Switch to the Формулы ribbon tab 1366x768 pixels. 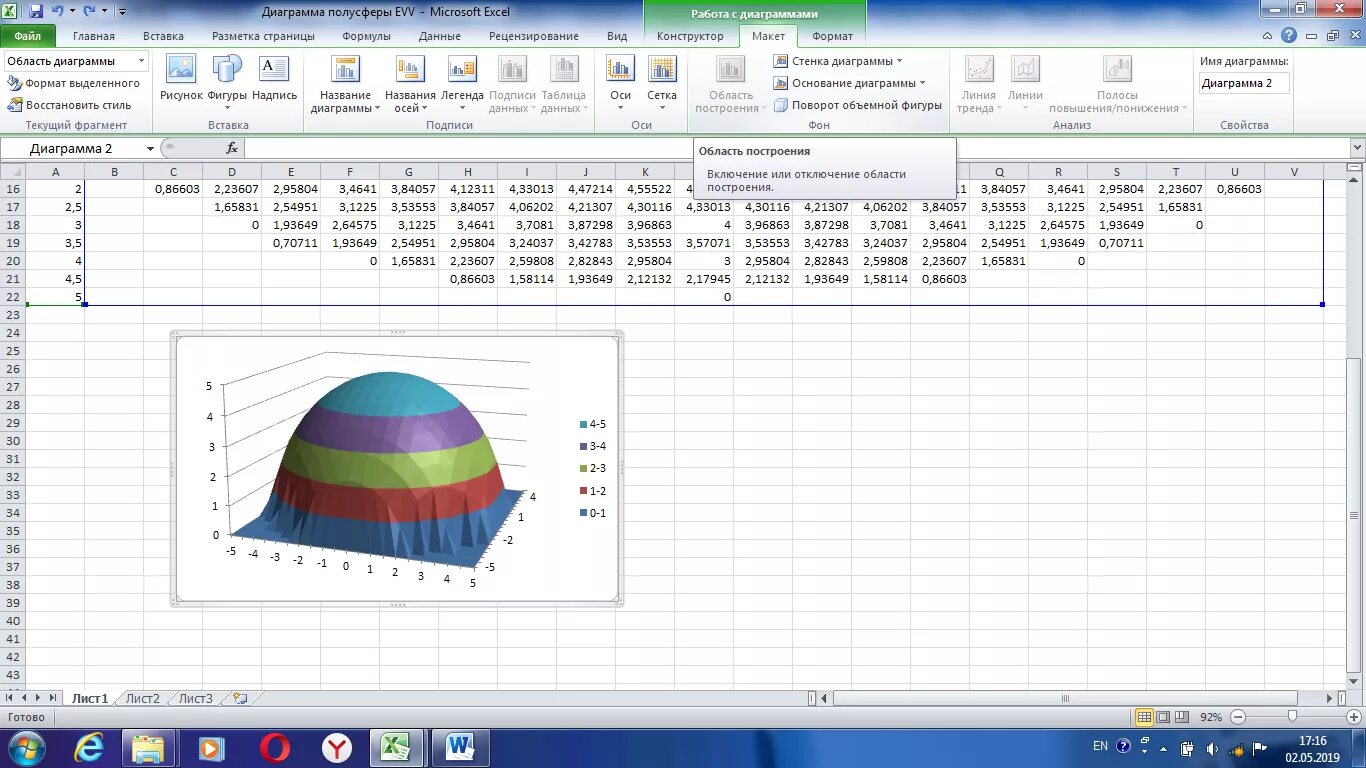coord(366,36)
